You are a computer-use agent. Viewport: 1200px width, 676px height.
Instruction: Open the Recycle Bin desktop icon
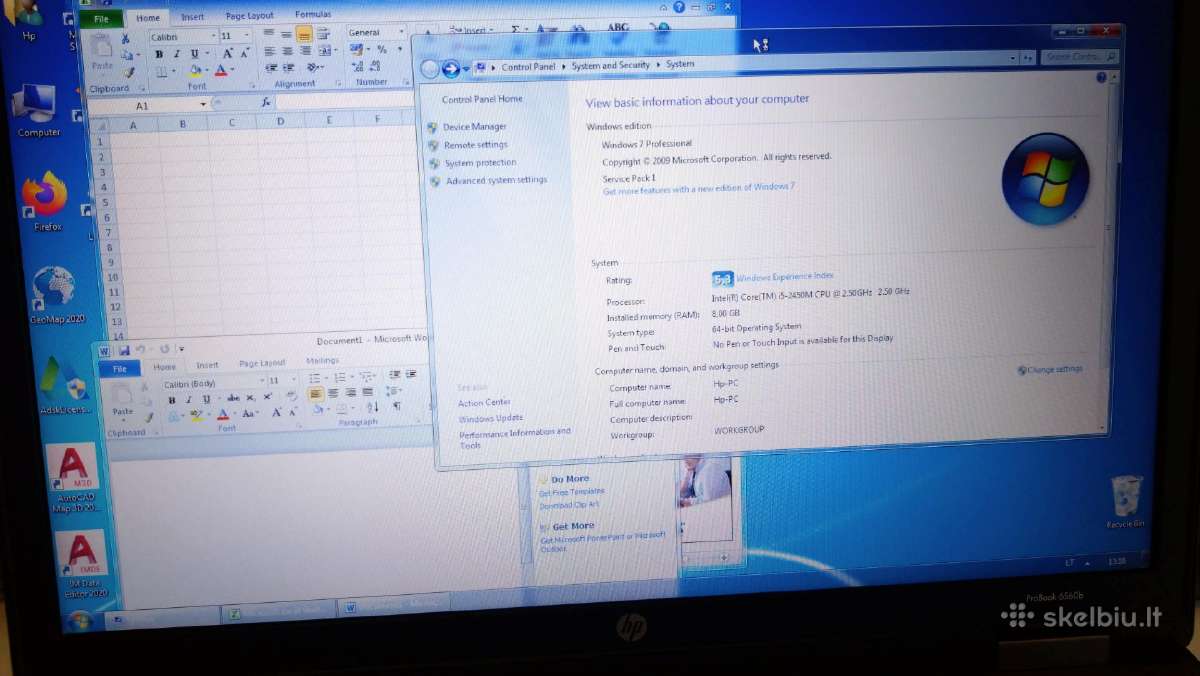pyautogui.click(x=1126, y=502)
